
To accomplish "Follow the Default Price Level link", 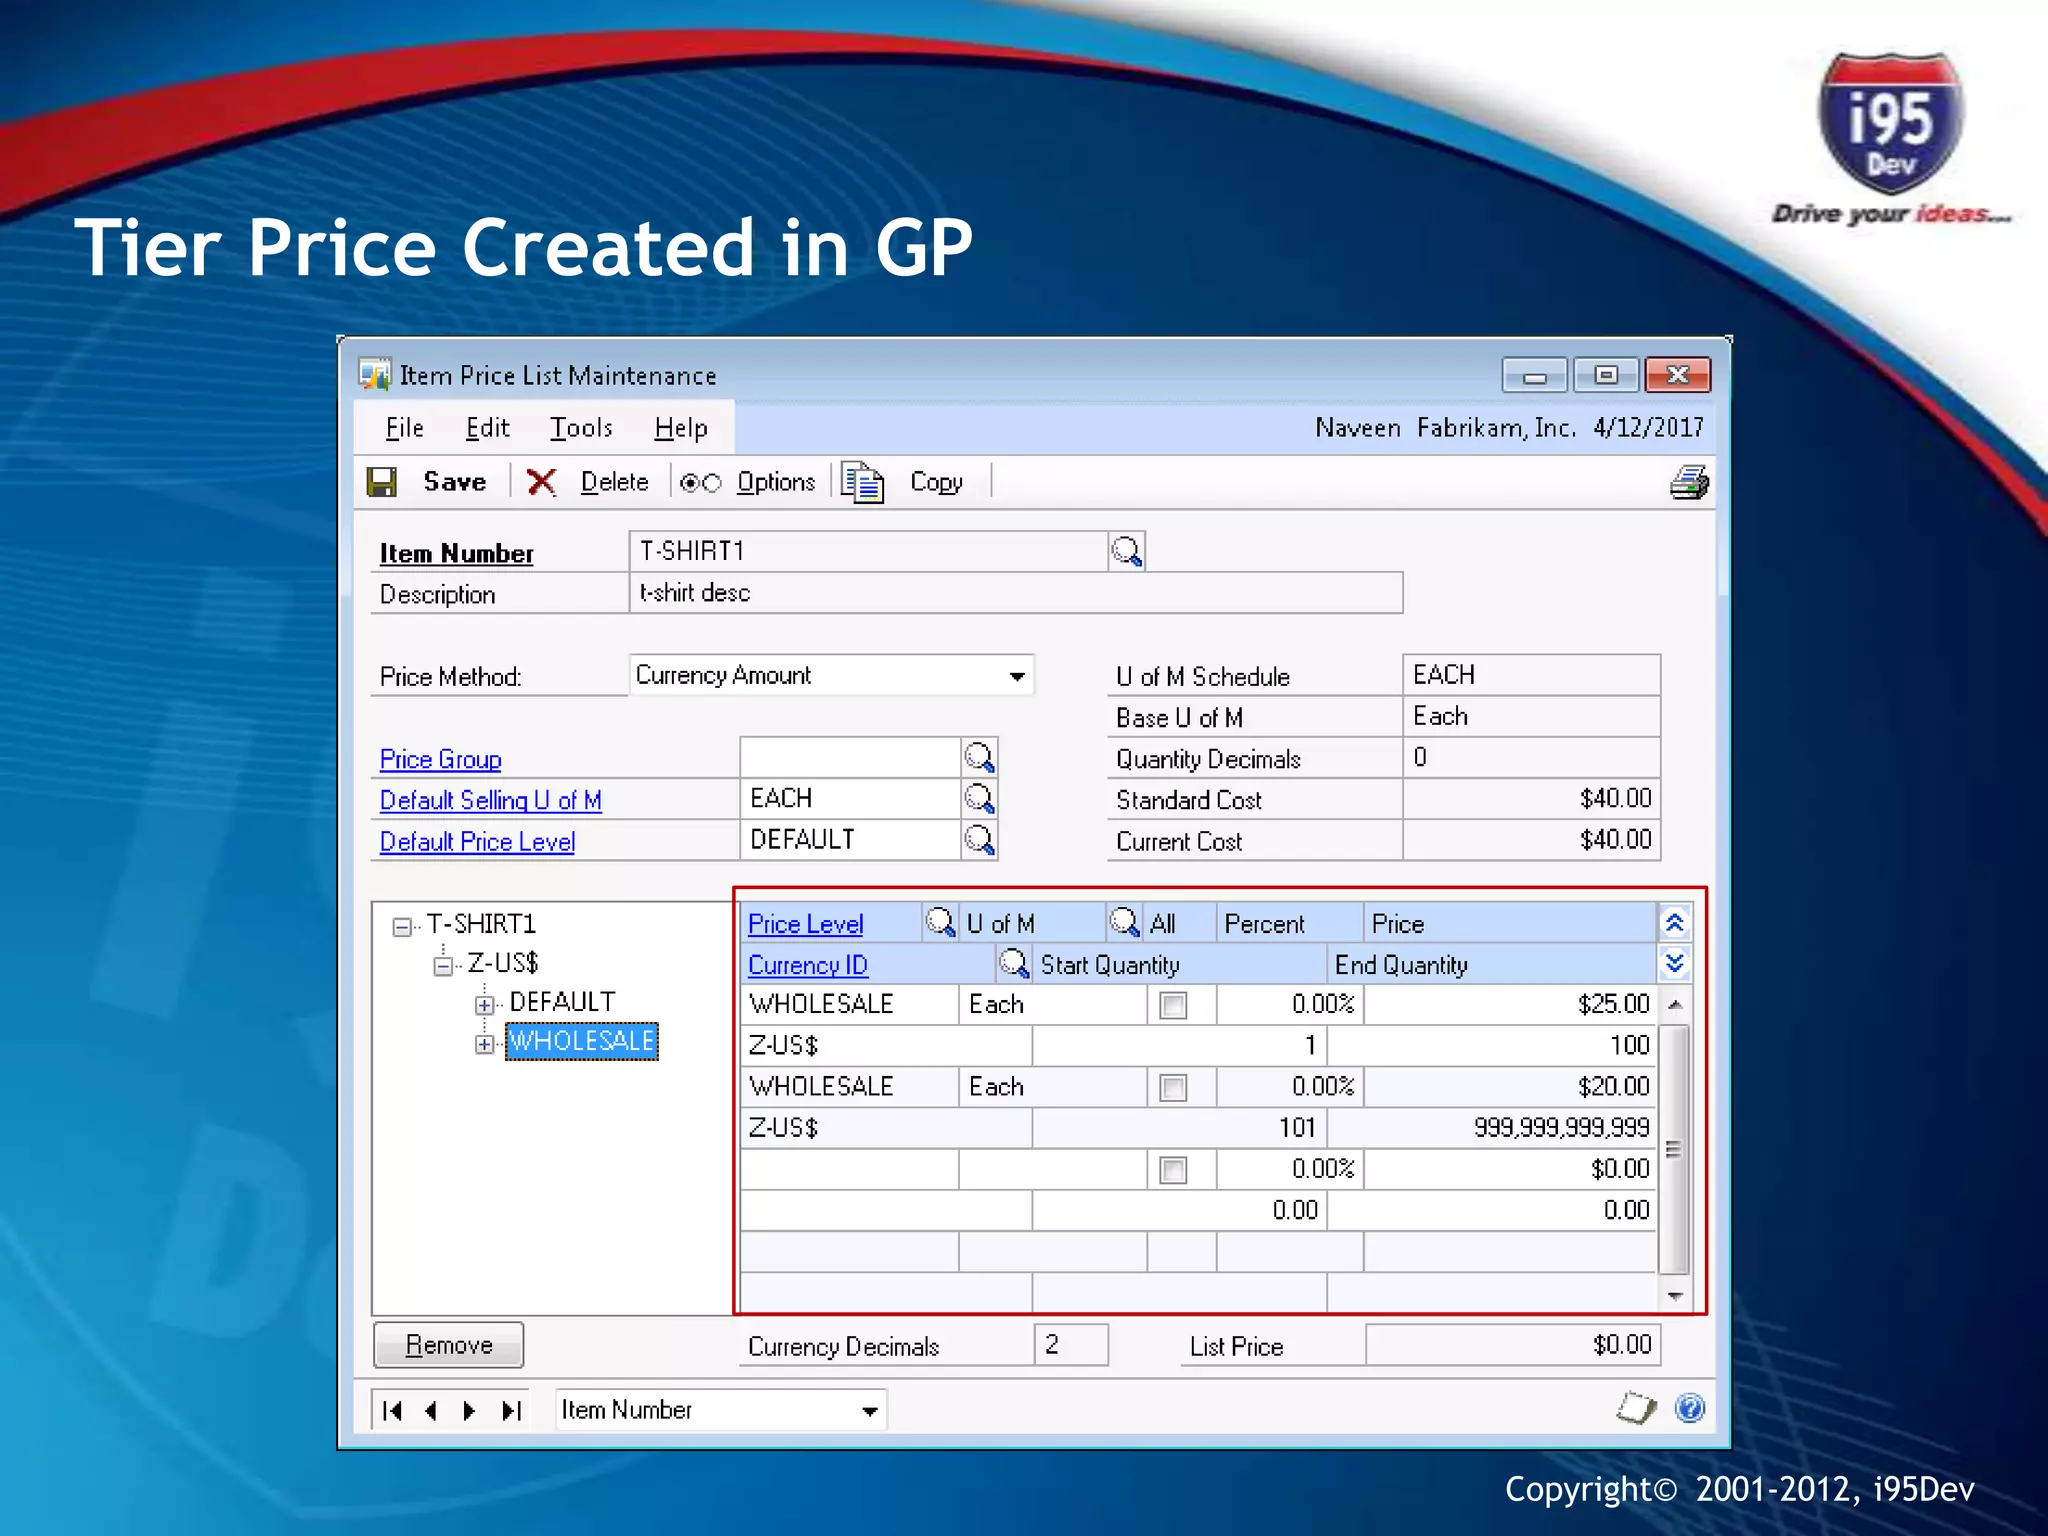I will click(477, 842).
